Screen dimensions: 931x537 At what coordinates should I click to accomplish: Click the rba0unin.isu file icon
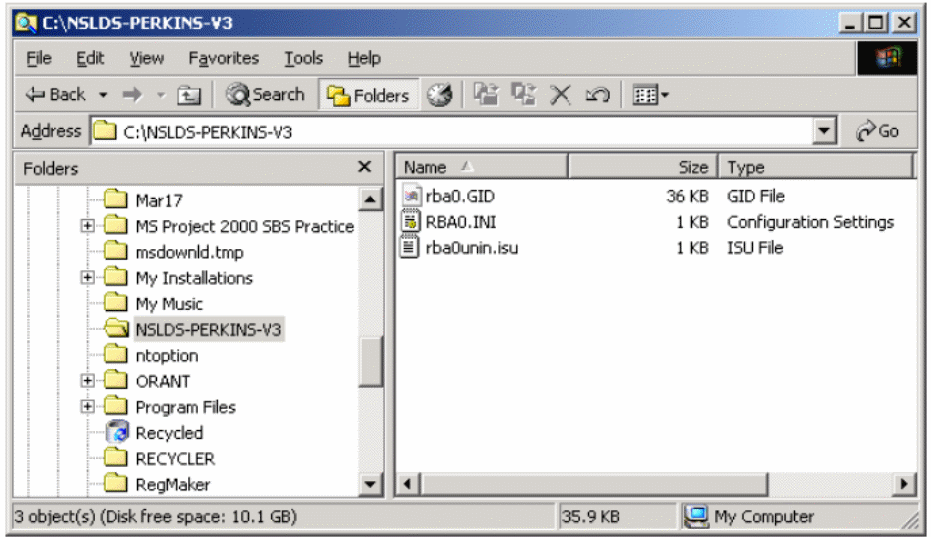410,247
